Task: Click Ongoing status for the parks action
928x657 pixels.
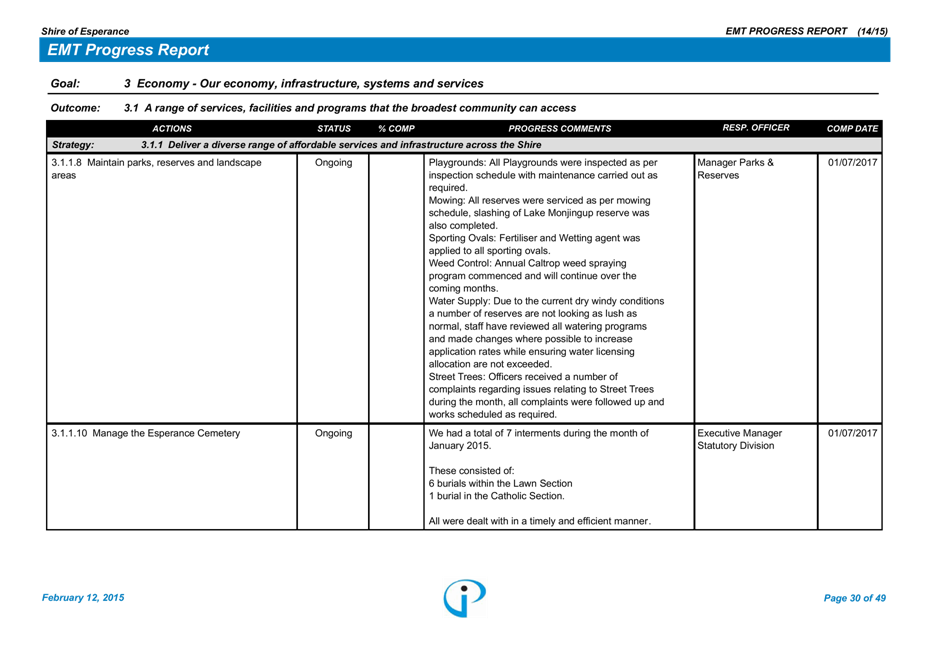Action: click(333, 163)
